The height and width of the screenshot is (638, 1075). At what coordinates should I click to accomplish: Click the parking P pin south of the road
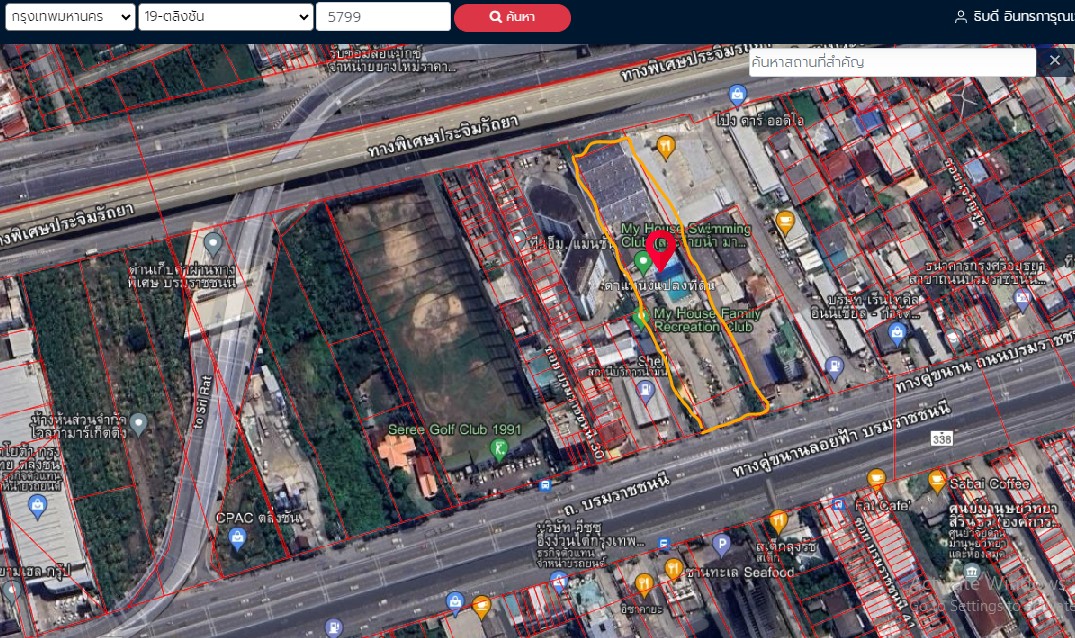(721, 545)
